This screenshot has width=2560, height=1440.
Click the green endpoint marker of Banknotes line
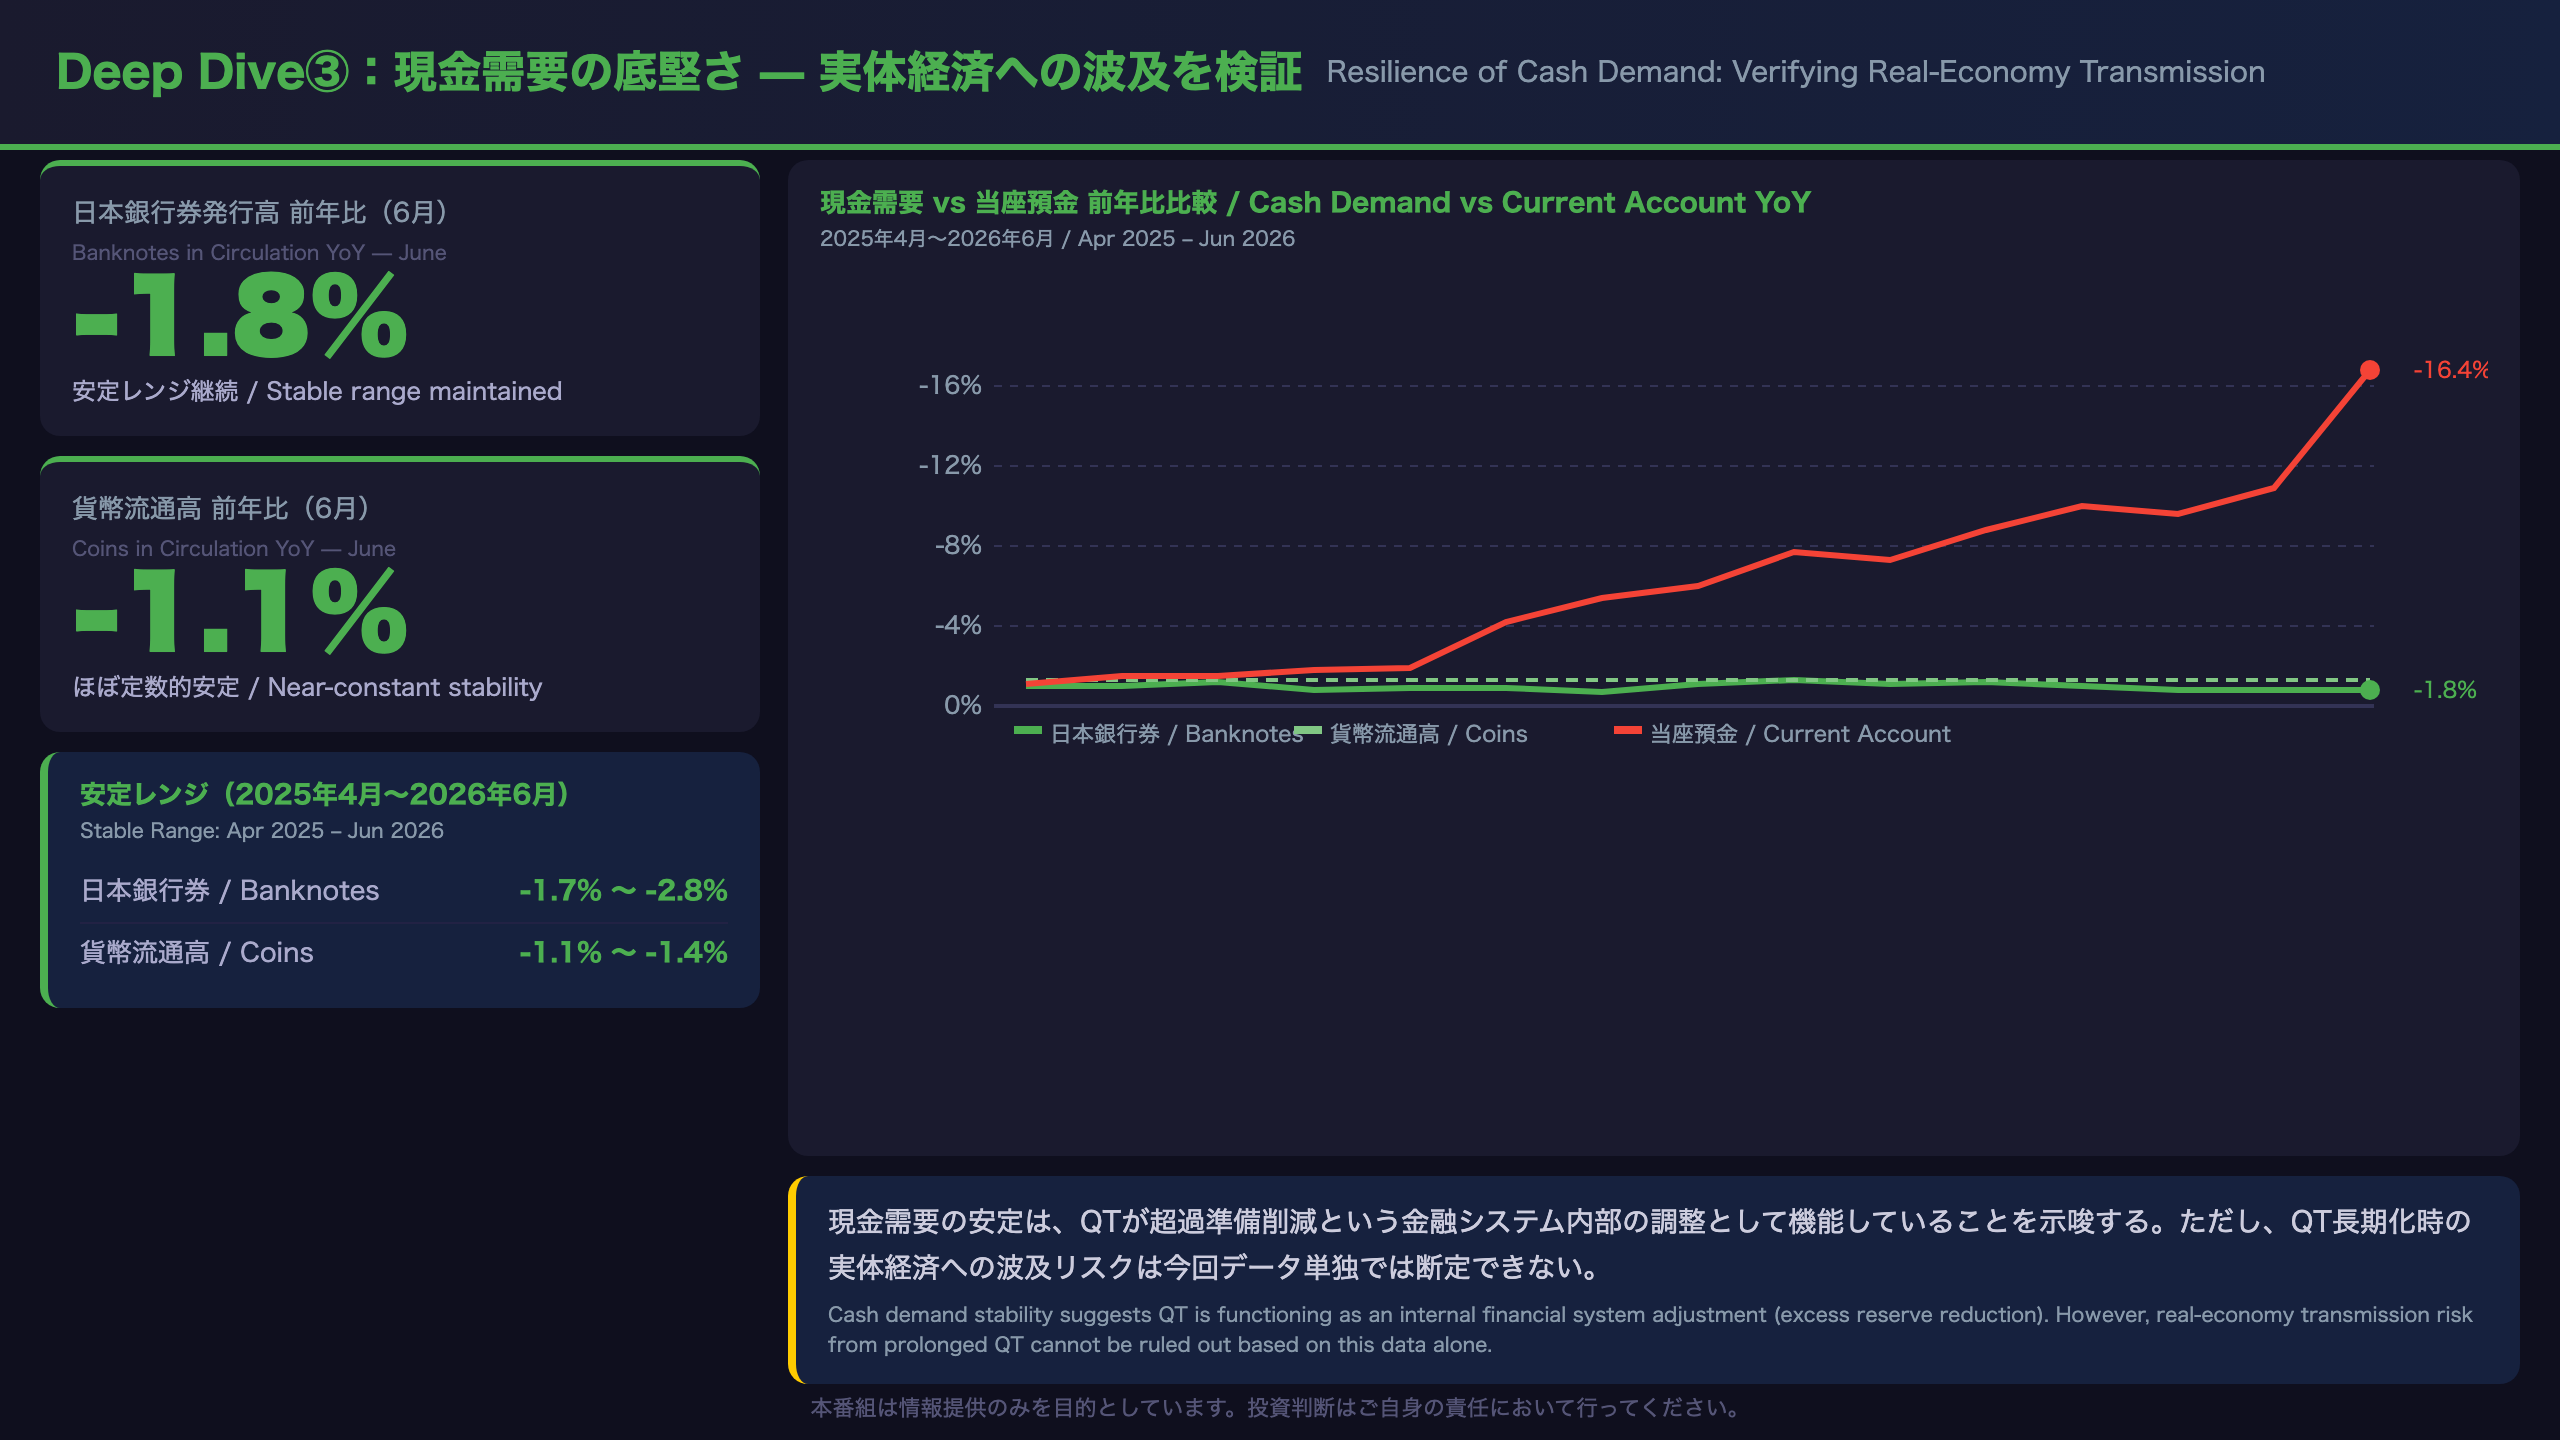point(2370,690)
